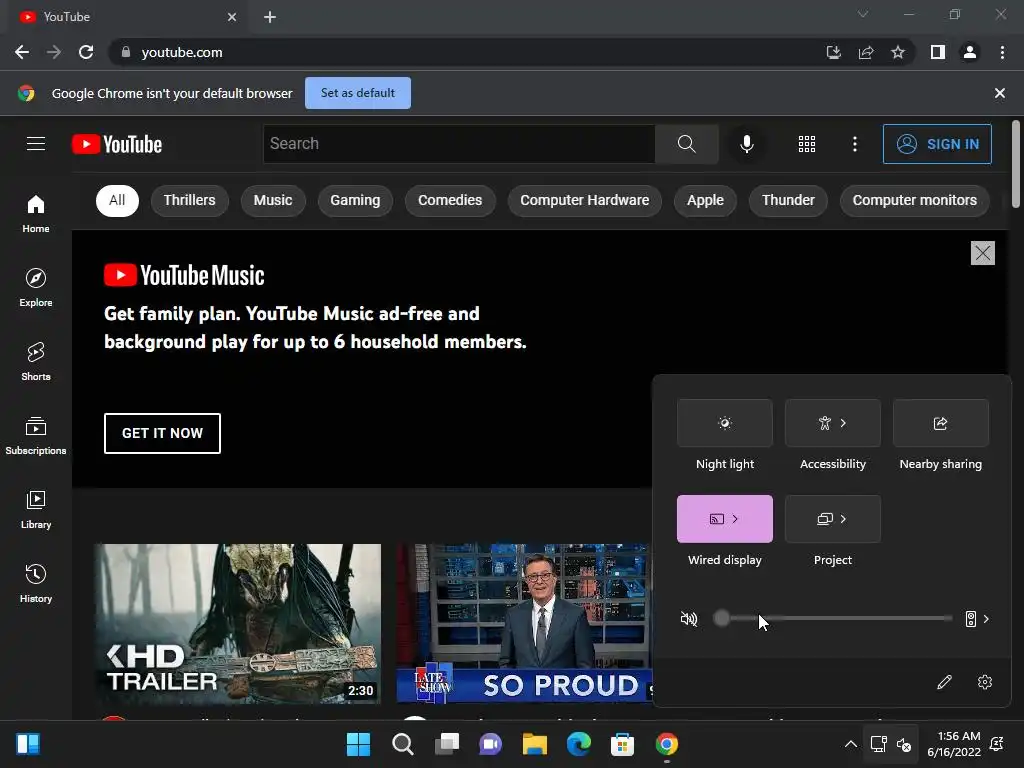Open History in the YouTube sidebar
Image resolution: width=1024 pixels, height=768 pixels.
tap(36, 583)
